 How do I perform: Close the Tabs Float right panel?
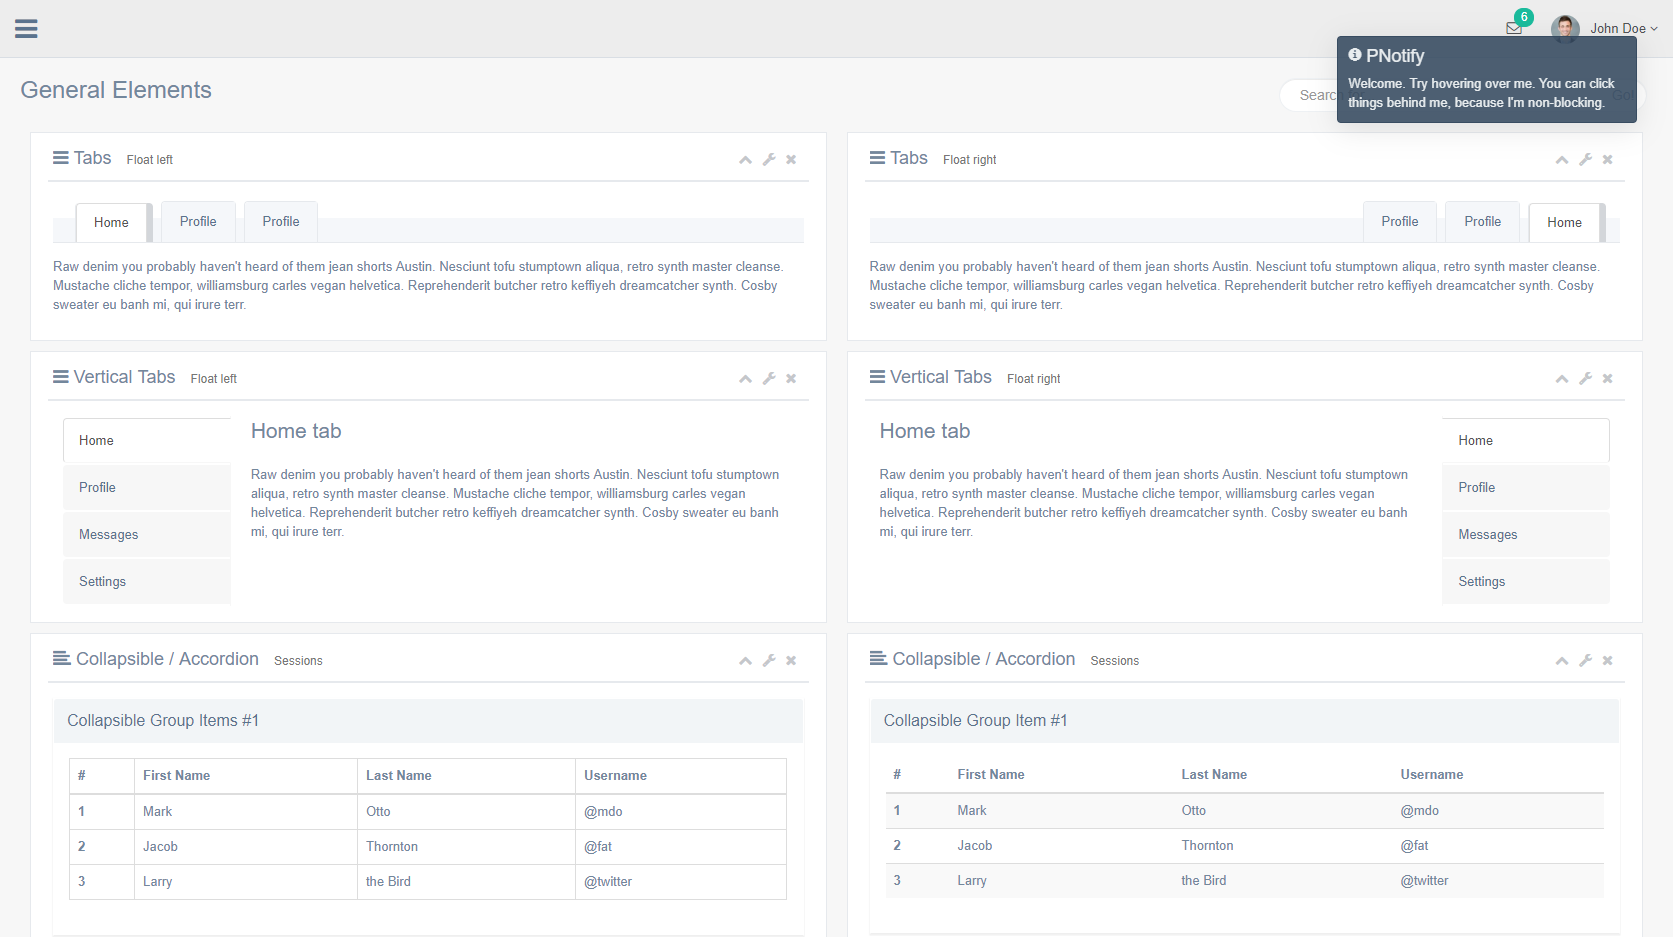coord(1608,160)
